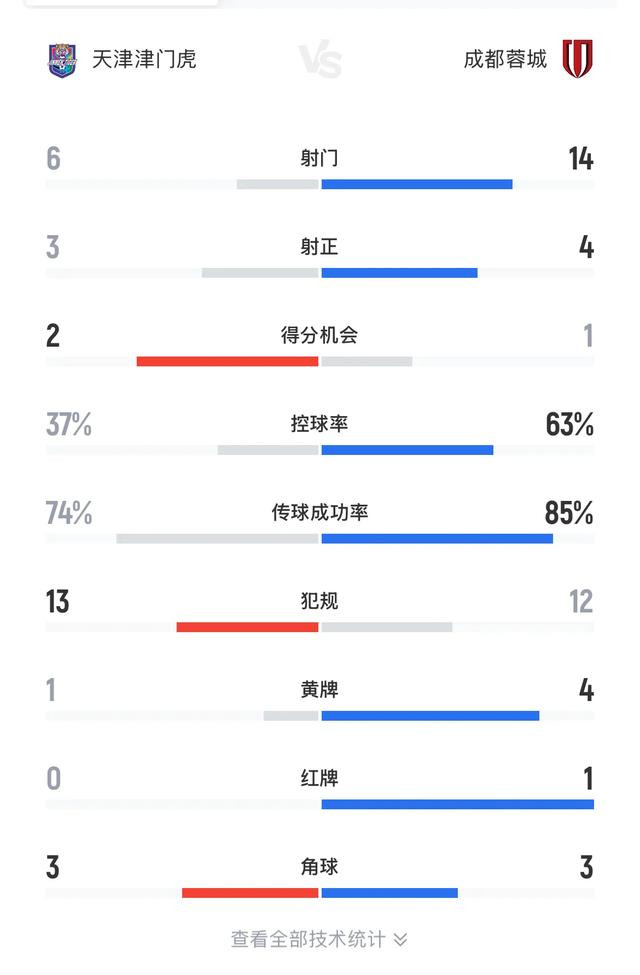Image resolution: width=640 pixels, height=975 pixels.
Task: Click the 63% possession value
Action: [569, 425]
